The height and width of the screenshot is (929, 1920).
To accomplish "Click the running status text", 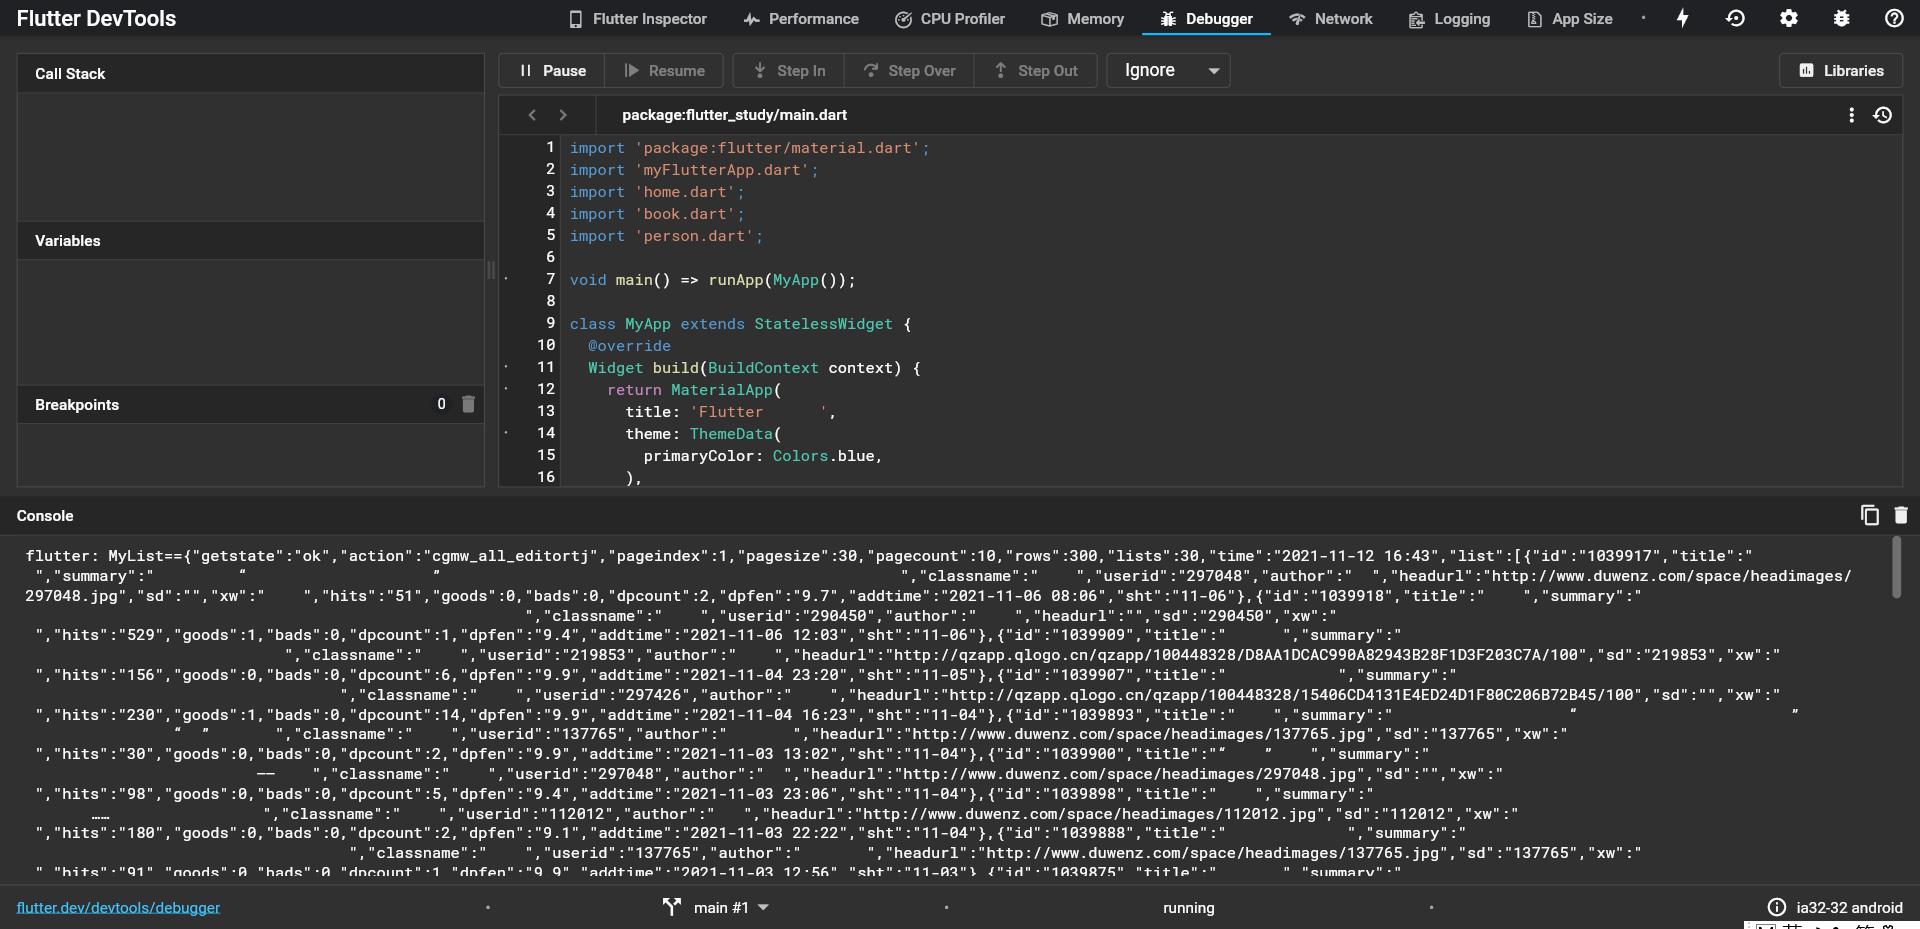I will [1188, 908].
